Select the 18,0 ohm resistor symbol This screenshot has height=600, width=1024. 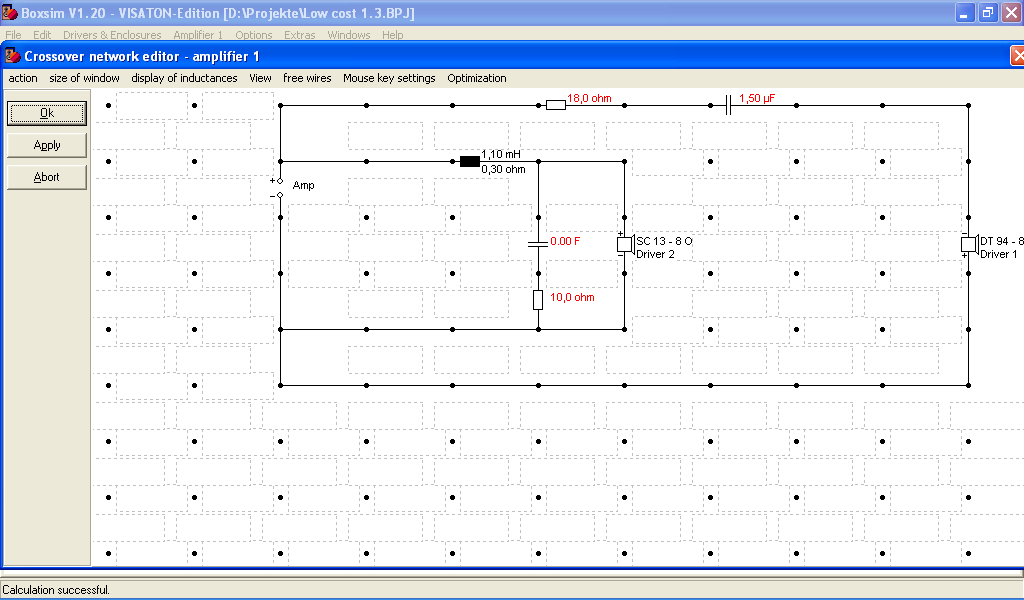click(x=555, y=105)
